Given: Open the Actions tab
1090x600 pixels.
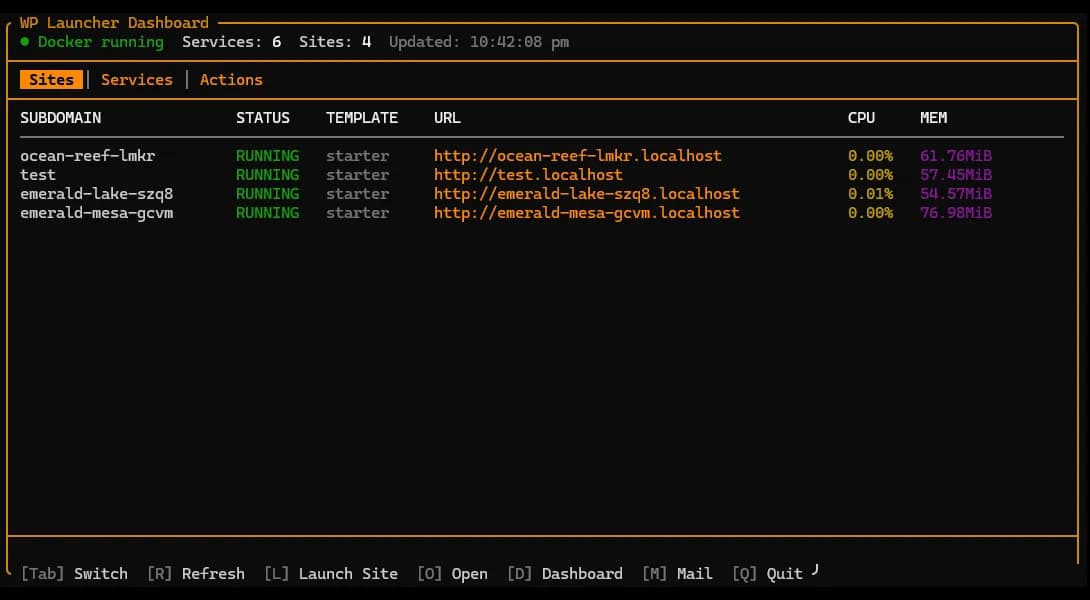Looking at the screenshot, I should [x=231, y=80].
